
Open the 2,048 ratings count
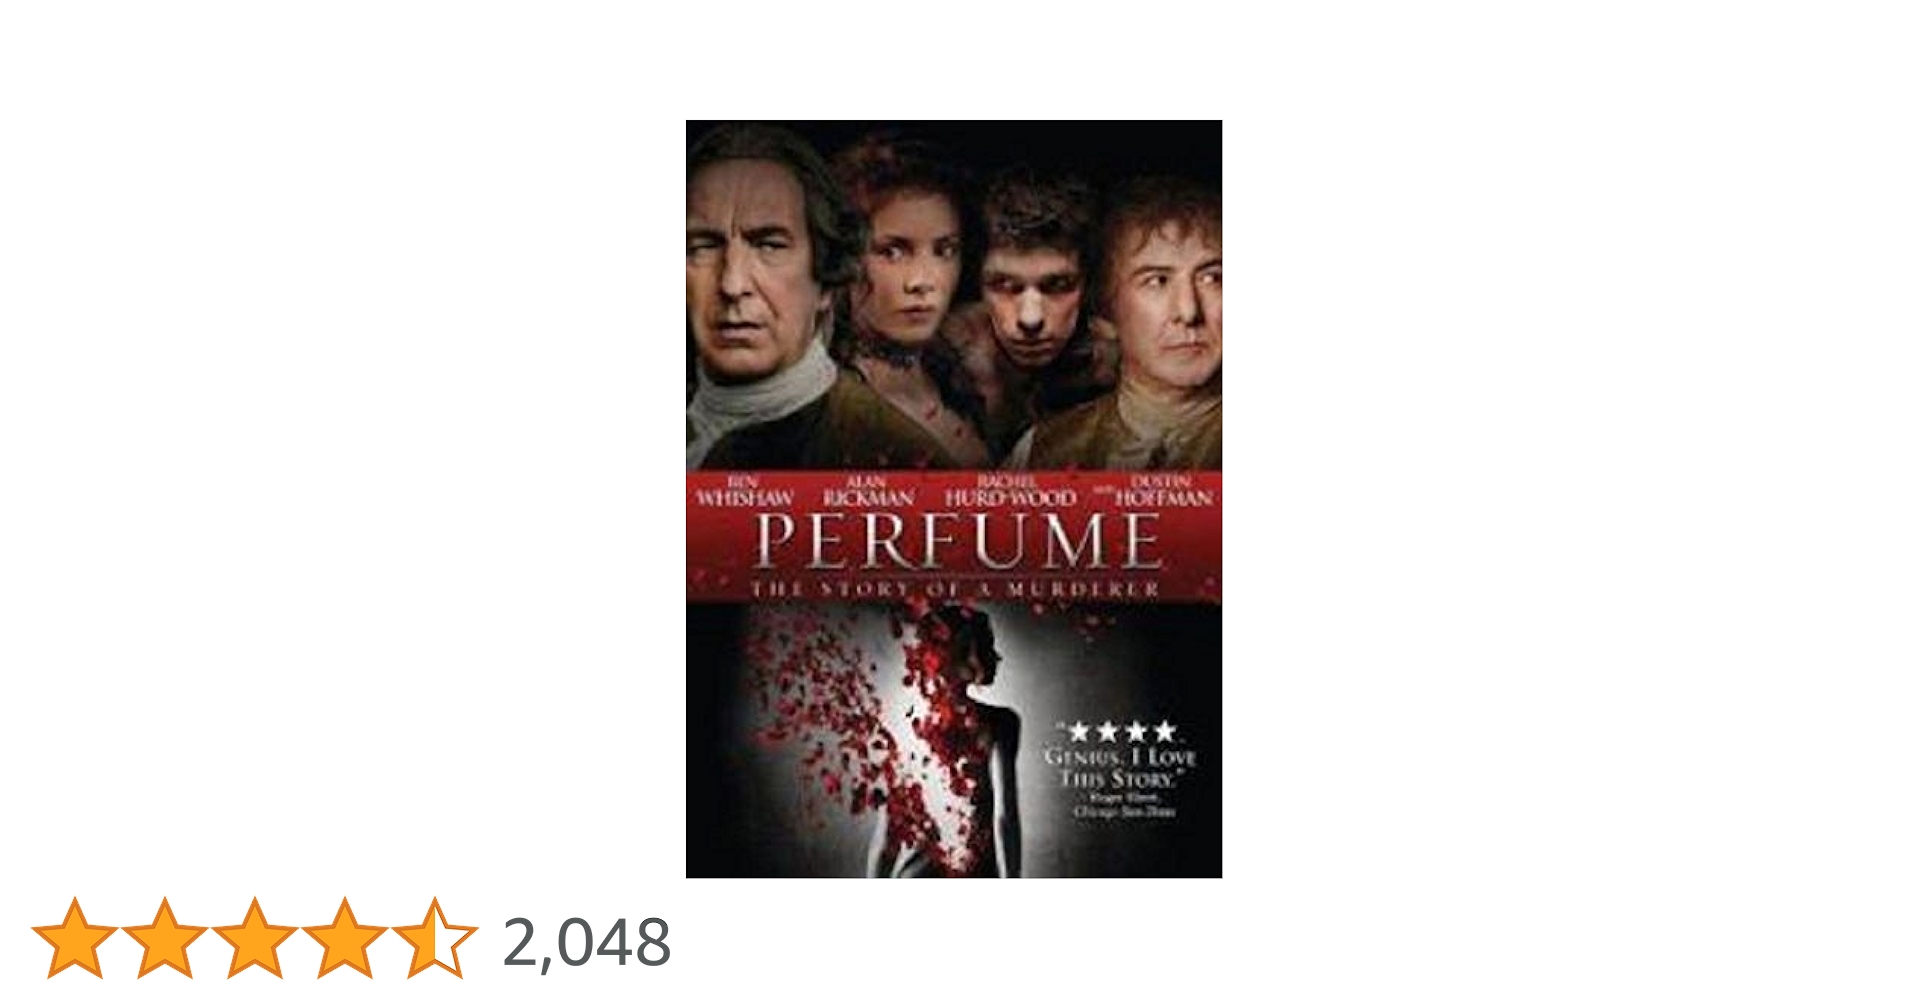586,942
